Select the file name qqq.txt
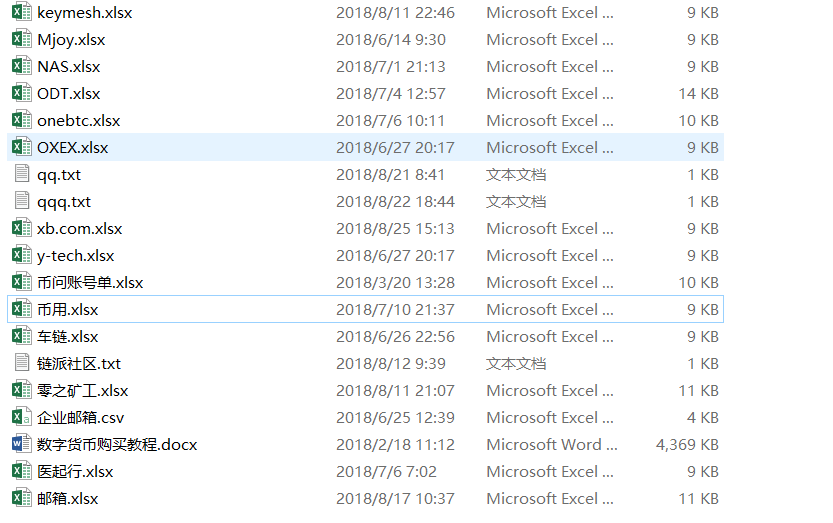 (64, 202)
